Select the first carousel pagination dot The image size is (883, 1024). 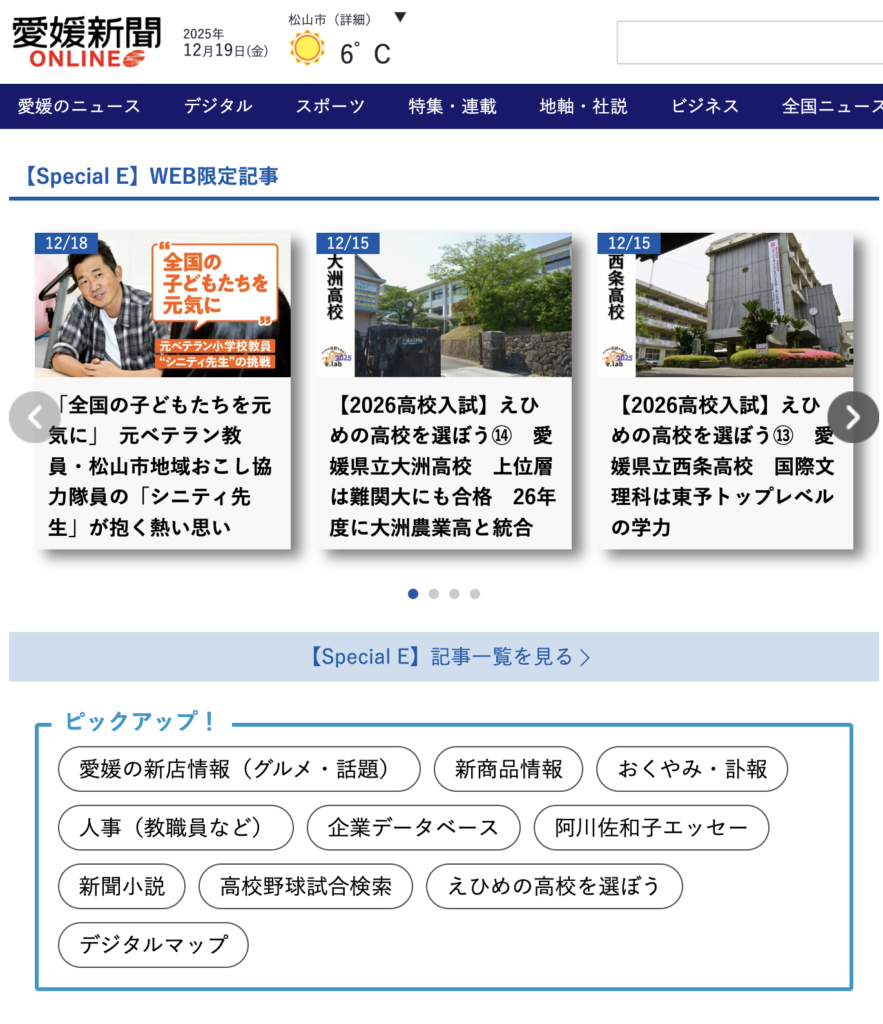pyautogui.click(x=413, y=594)
